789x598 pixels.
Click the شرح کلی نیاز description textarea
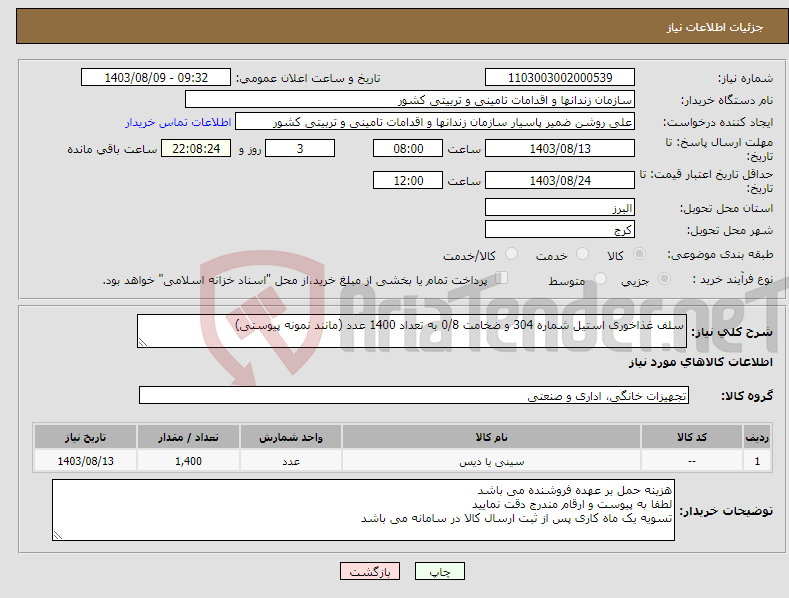click(x=412, y=331)
